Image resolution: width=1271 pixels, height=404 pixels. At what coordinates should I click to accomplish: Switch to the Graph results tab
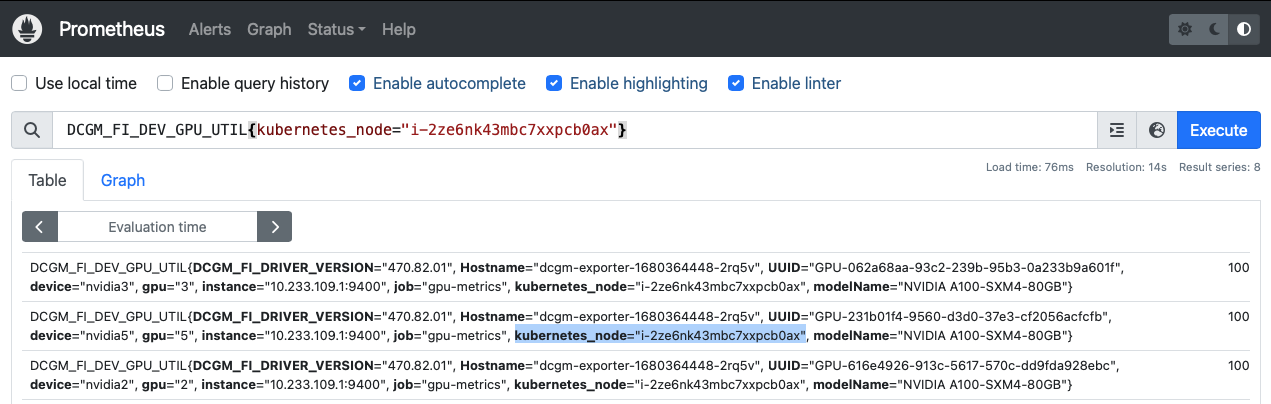[123, 180]
